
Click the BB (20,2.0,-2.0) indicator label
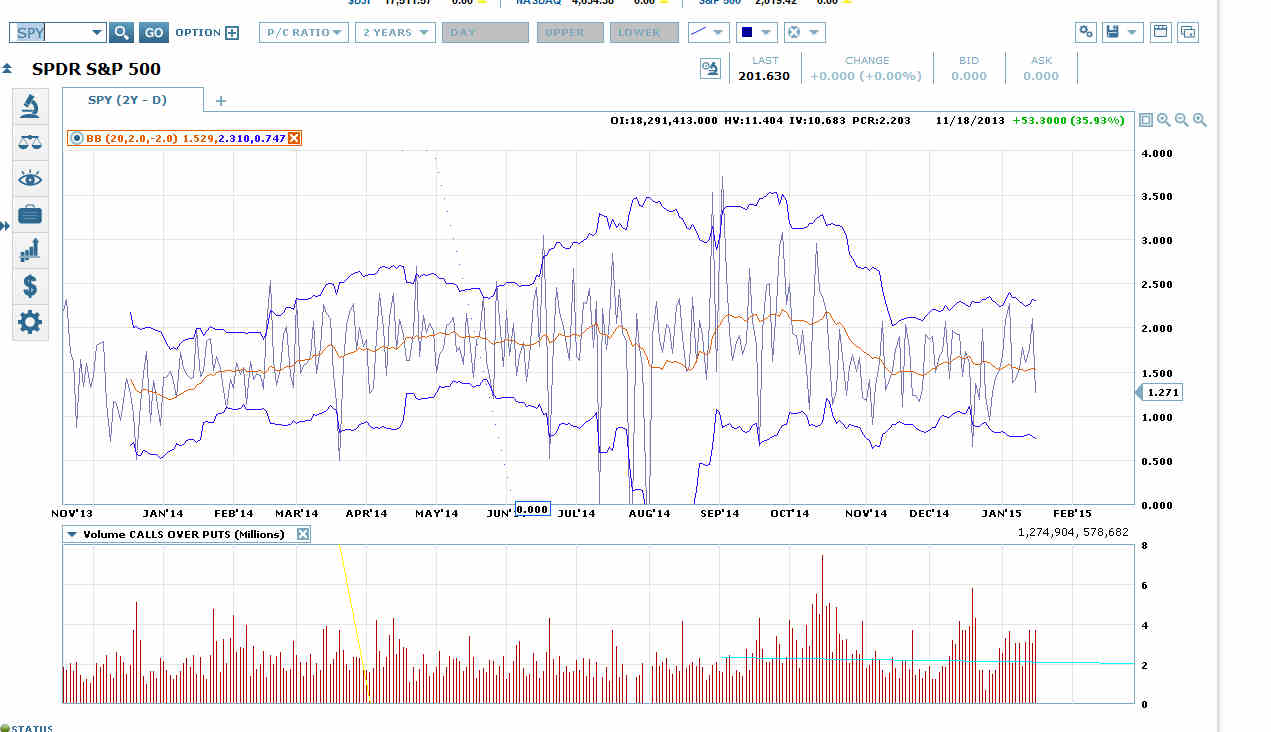[132, 138]
